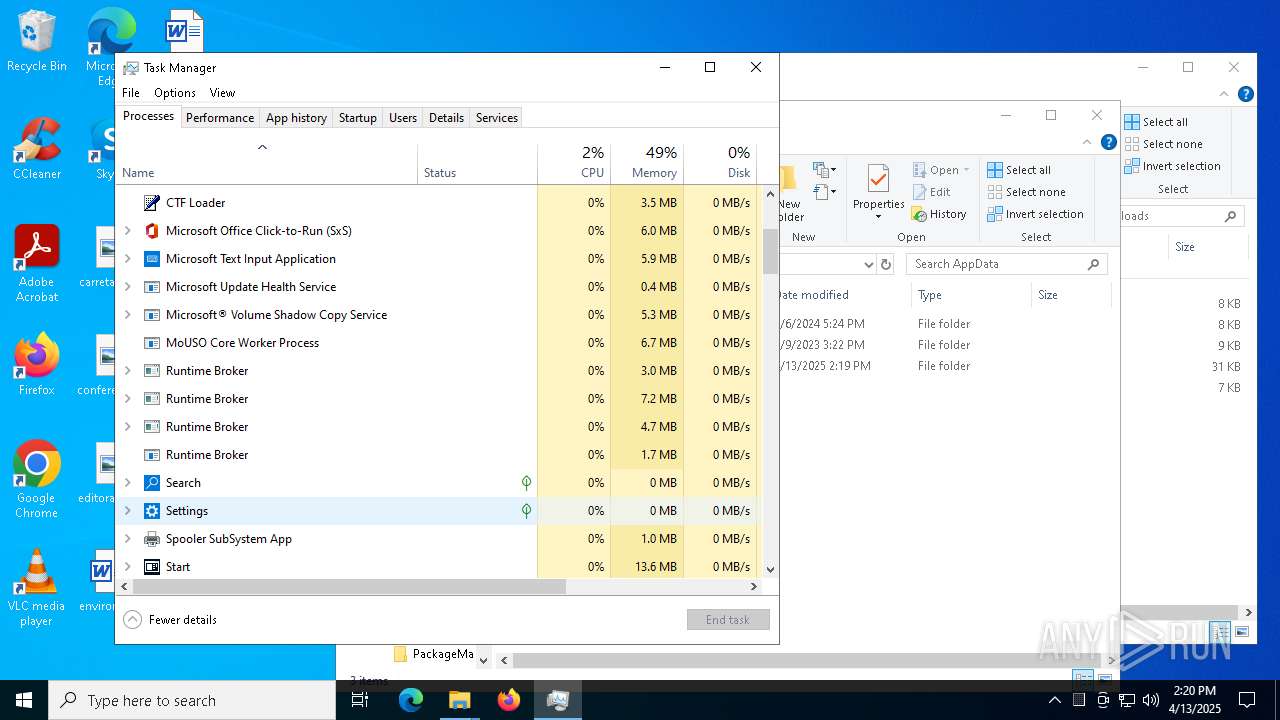Expand the Microsoft Text Input Application process

point(127,259)
